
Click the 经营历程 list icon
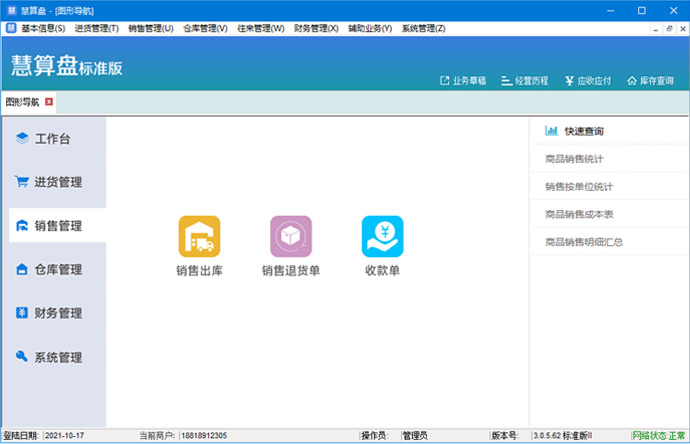[x=506, y=81]
